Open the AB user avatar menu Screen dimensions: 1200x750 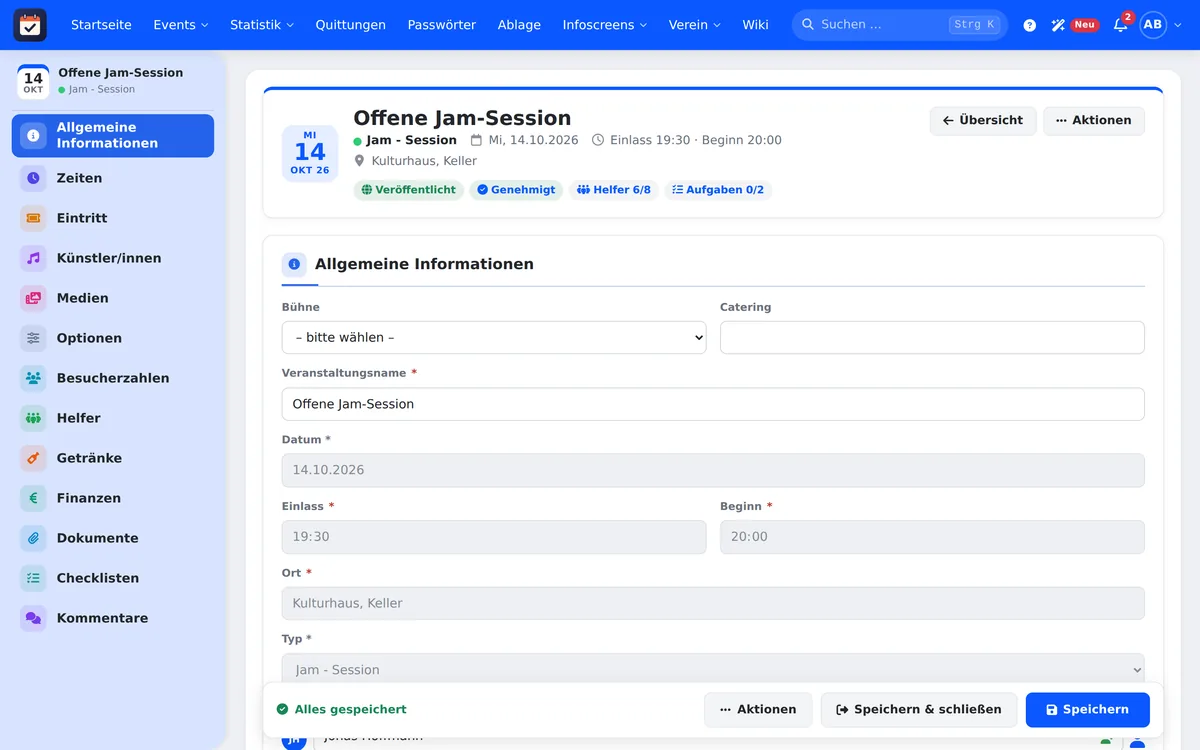(1153, 25)
